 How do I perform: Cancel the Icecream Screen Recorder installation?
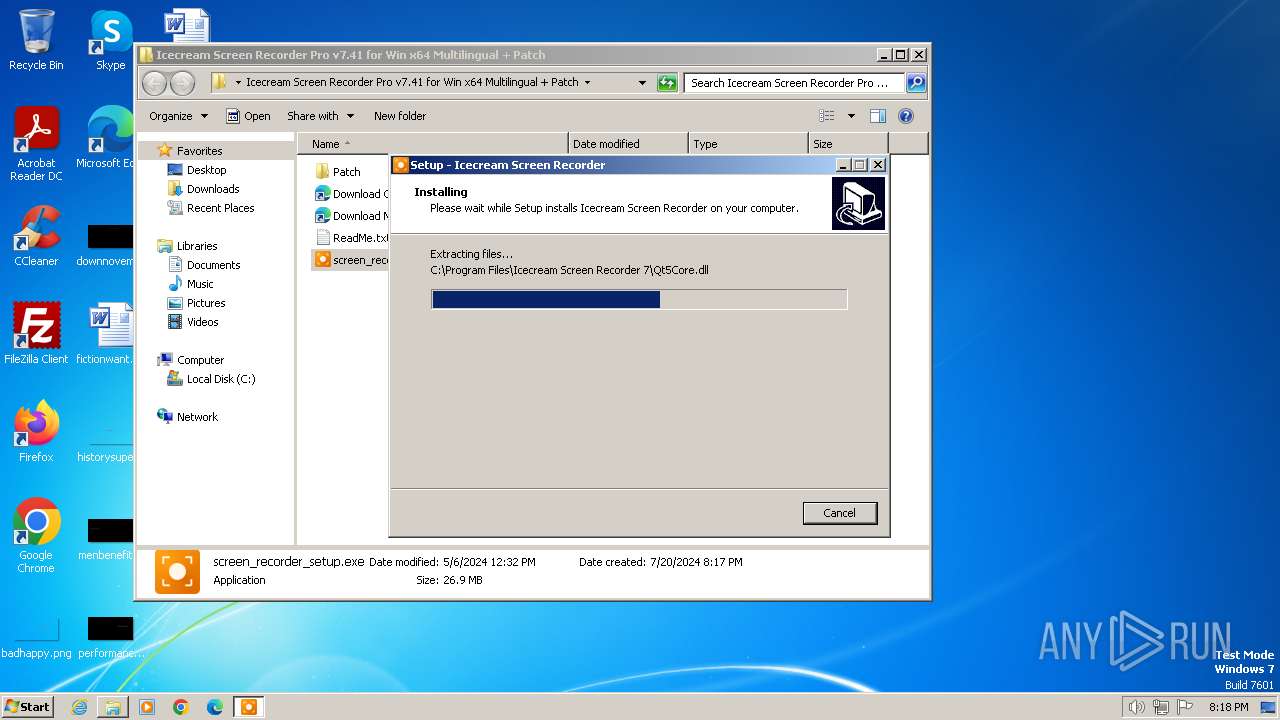pyautogui.click(x=840, y=513)
